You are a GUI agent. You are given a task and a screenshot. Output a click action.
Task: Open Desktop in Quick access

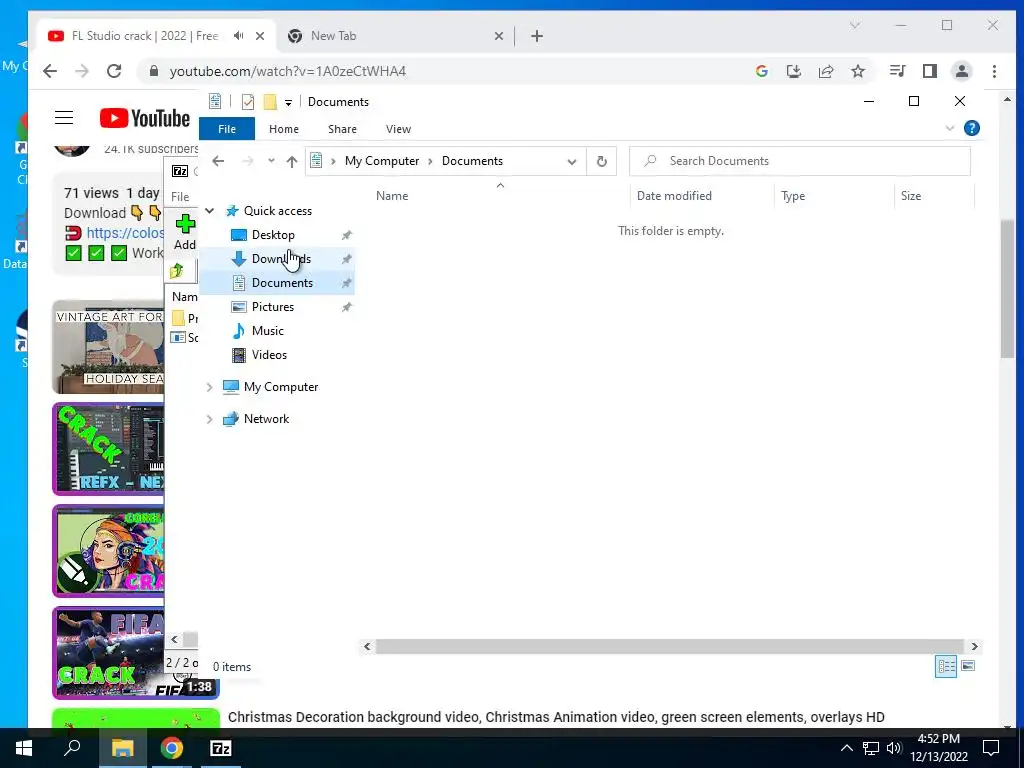(x=273, y=234)
